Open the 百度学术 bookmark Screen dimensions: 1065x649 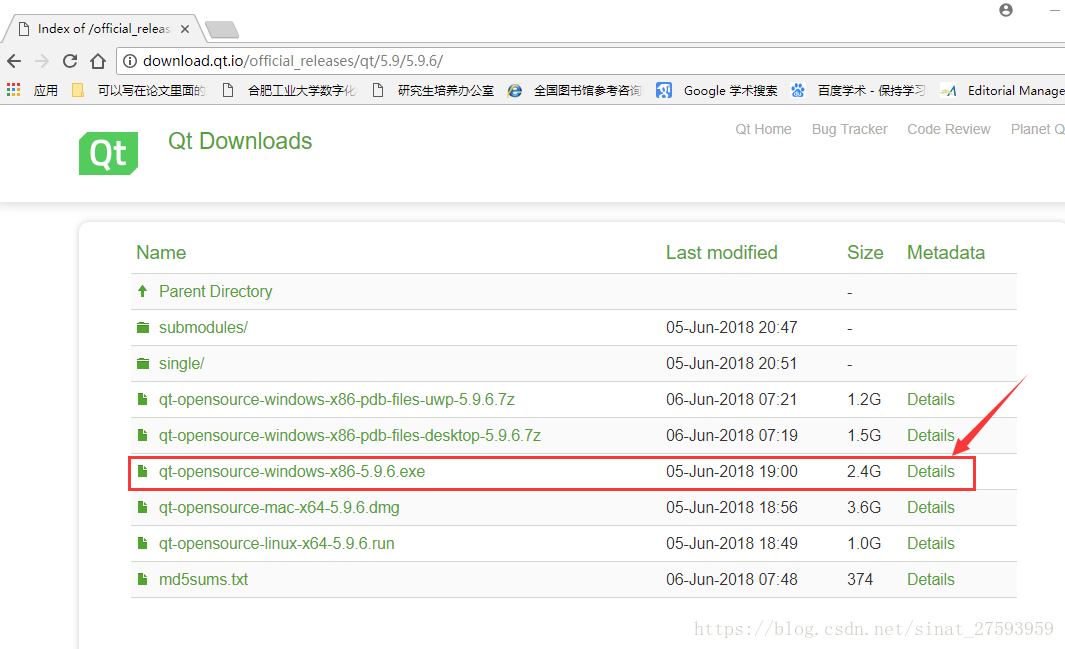[858, 90]
